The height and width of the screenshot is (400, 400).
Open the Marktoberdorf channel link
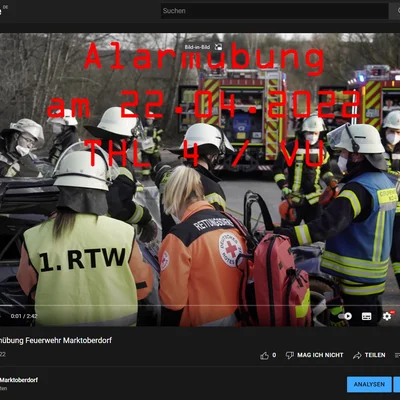pyautogui.click(x=19, y=380)
